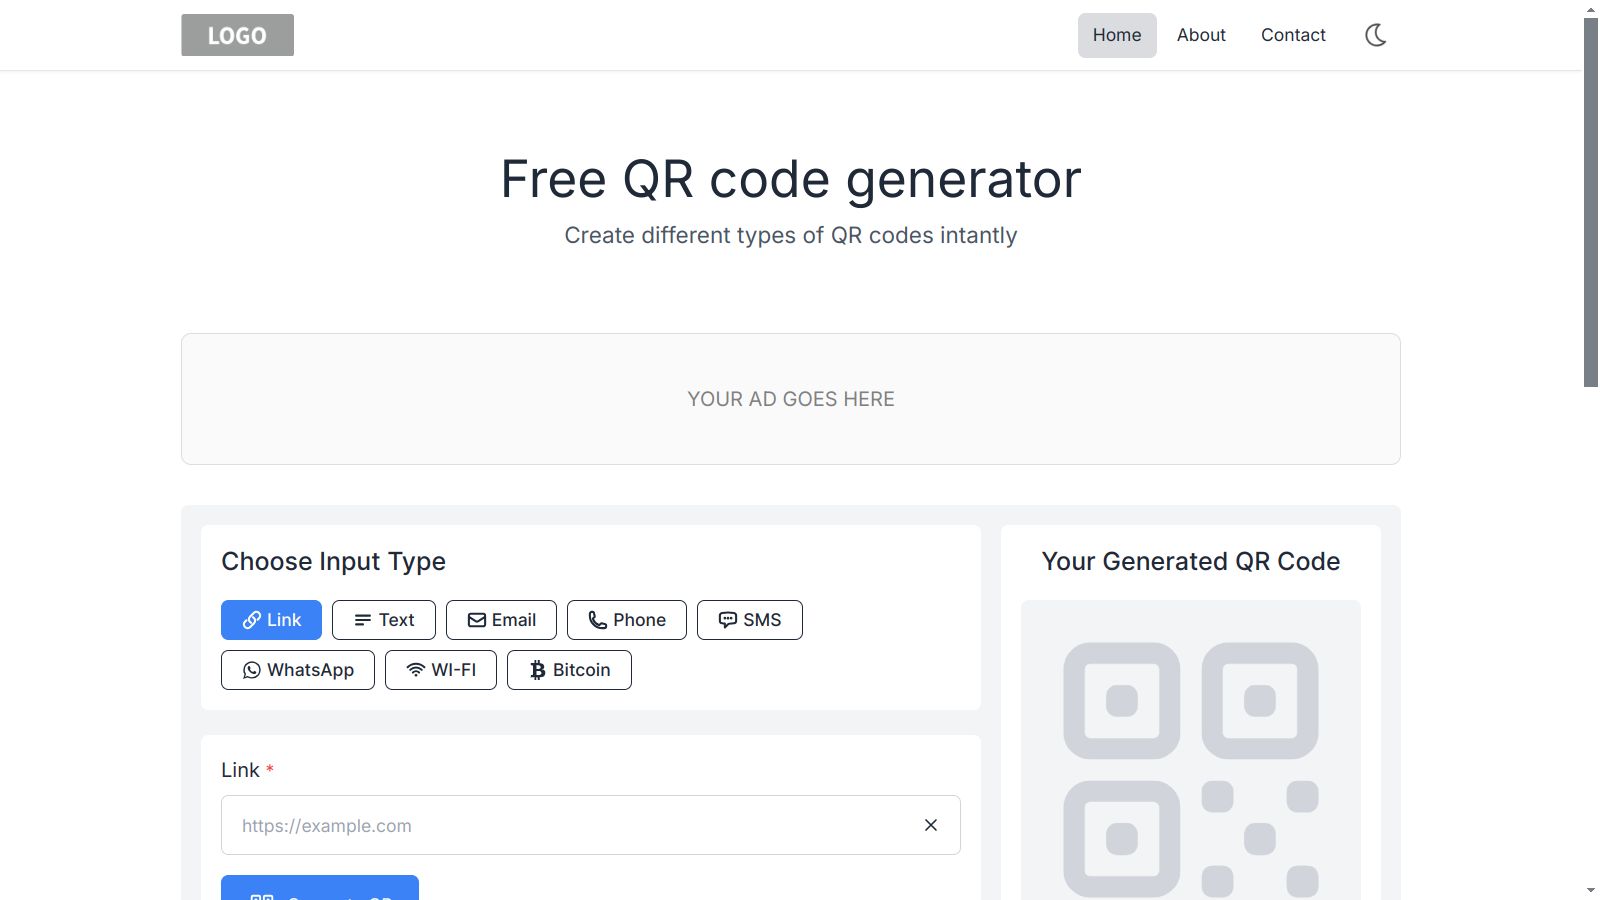The height and width of the screenshot is (900, 1600).
Task: Click the YOUR AD GOES HERE banner
Action: pos(790,399)
